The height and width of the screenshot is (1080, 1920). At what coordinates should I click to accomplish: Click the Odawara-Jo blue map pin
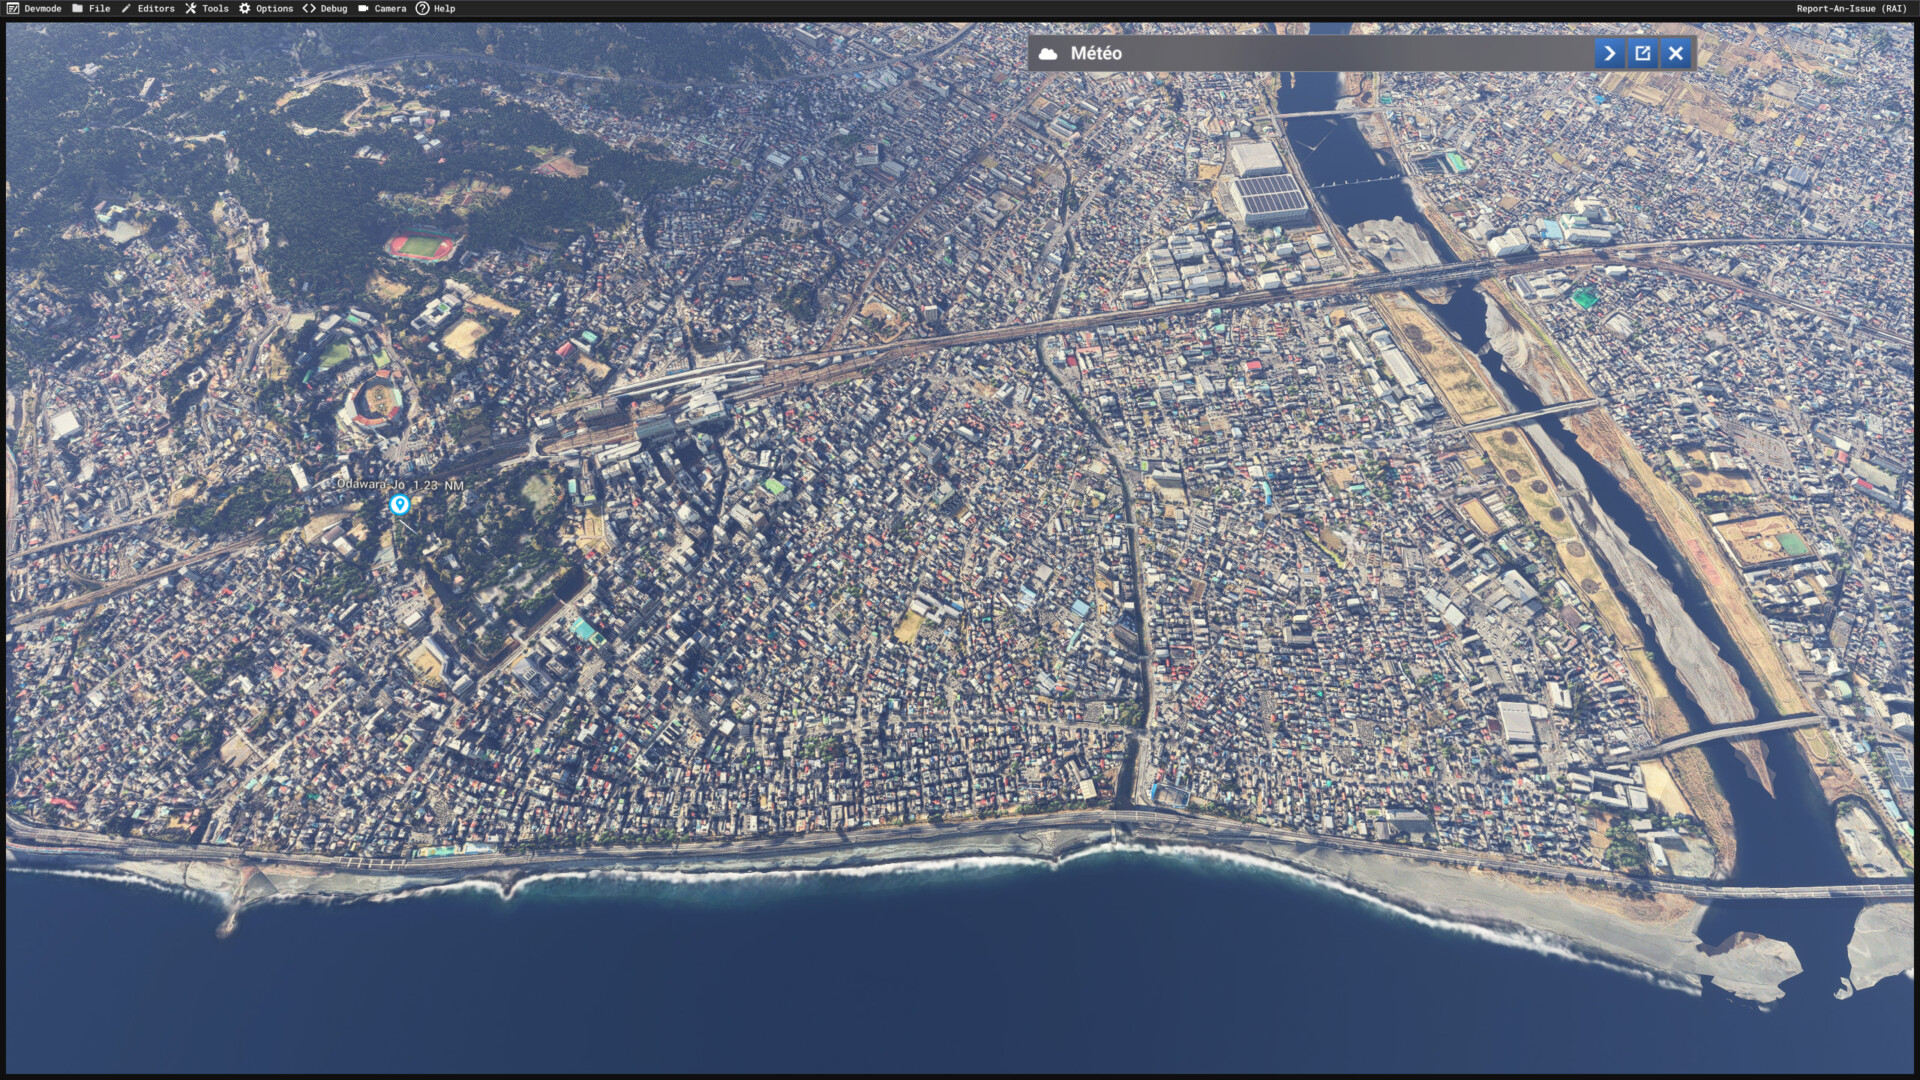point(399,504)
